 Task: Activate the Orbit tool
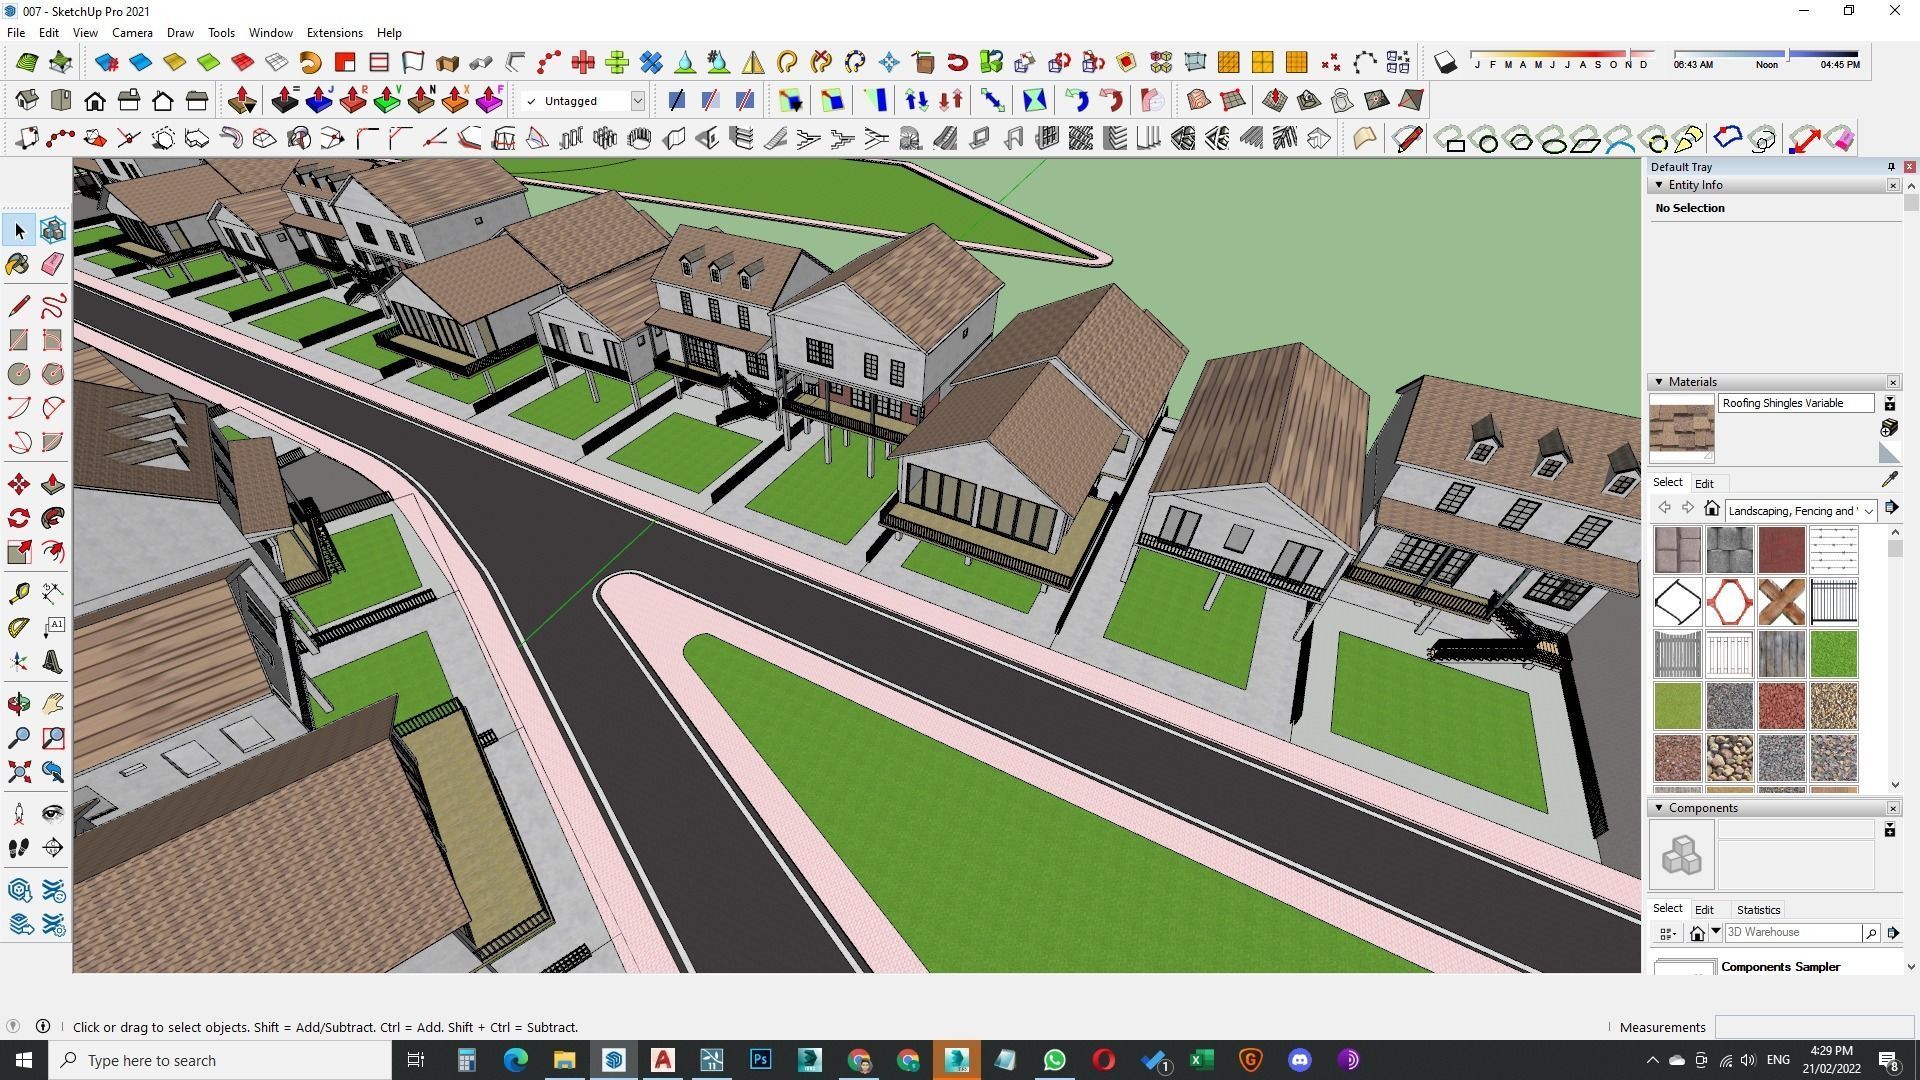pos(19,704)
